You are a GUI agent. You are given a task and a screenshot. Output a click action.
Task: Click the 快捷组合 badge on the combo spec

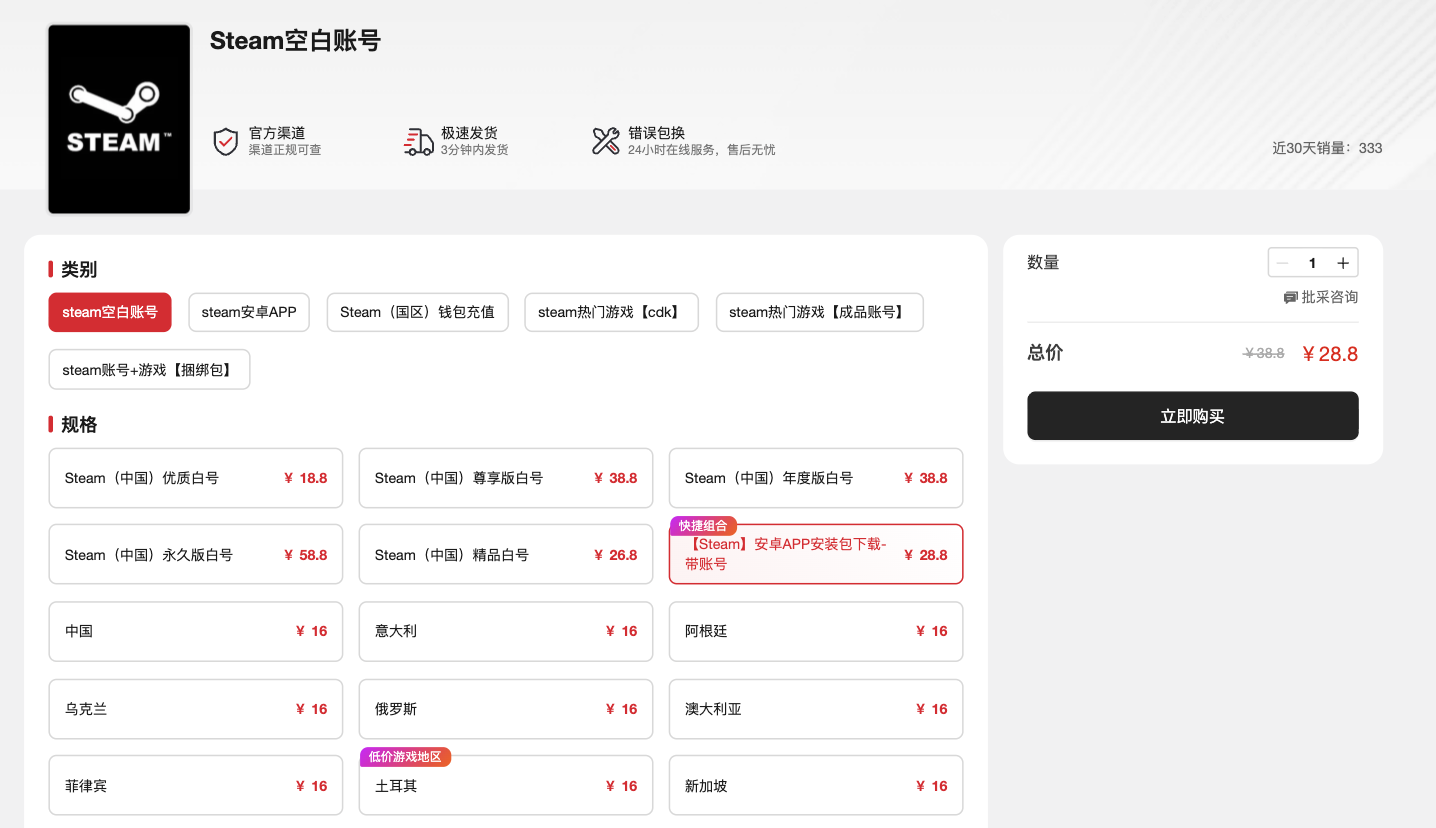[x=702, y=524]
